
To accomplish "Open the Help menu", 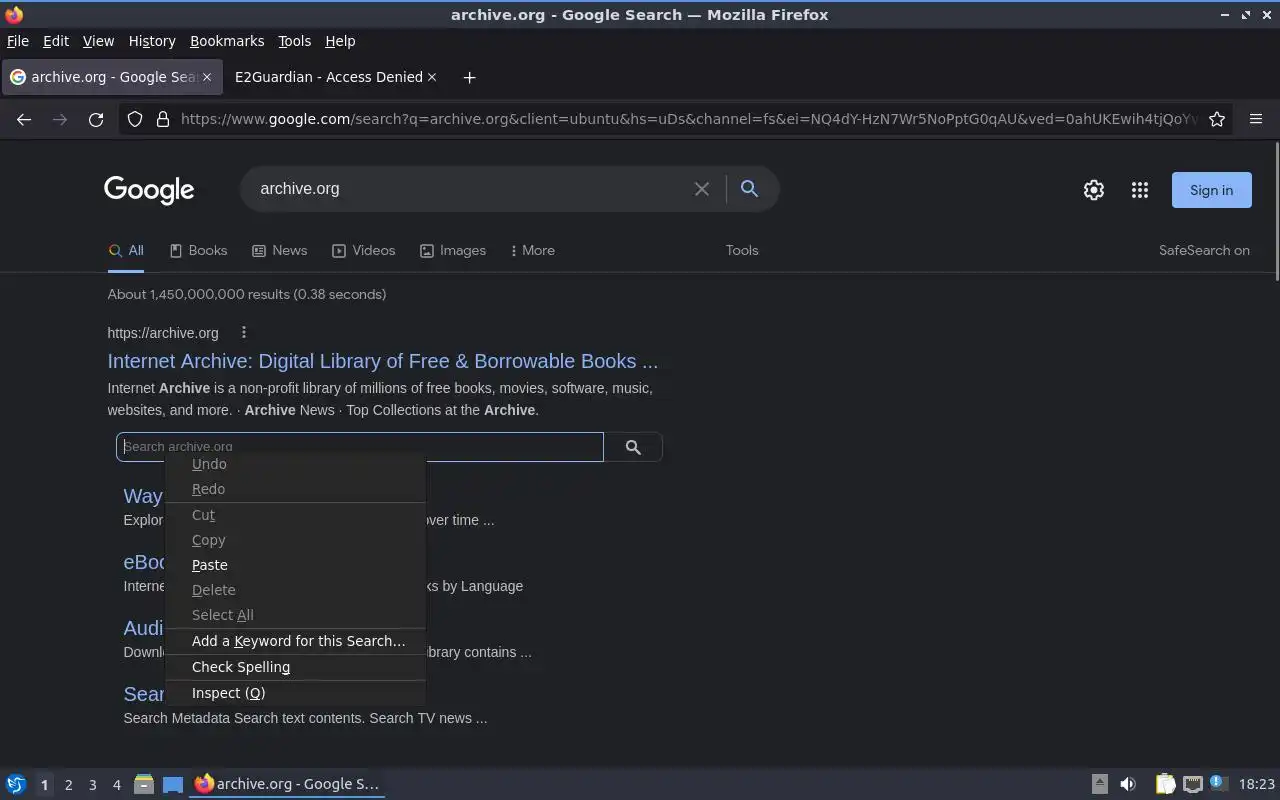I will [340, 41].
